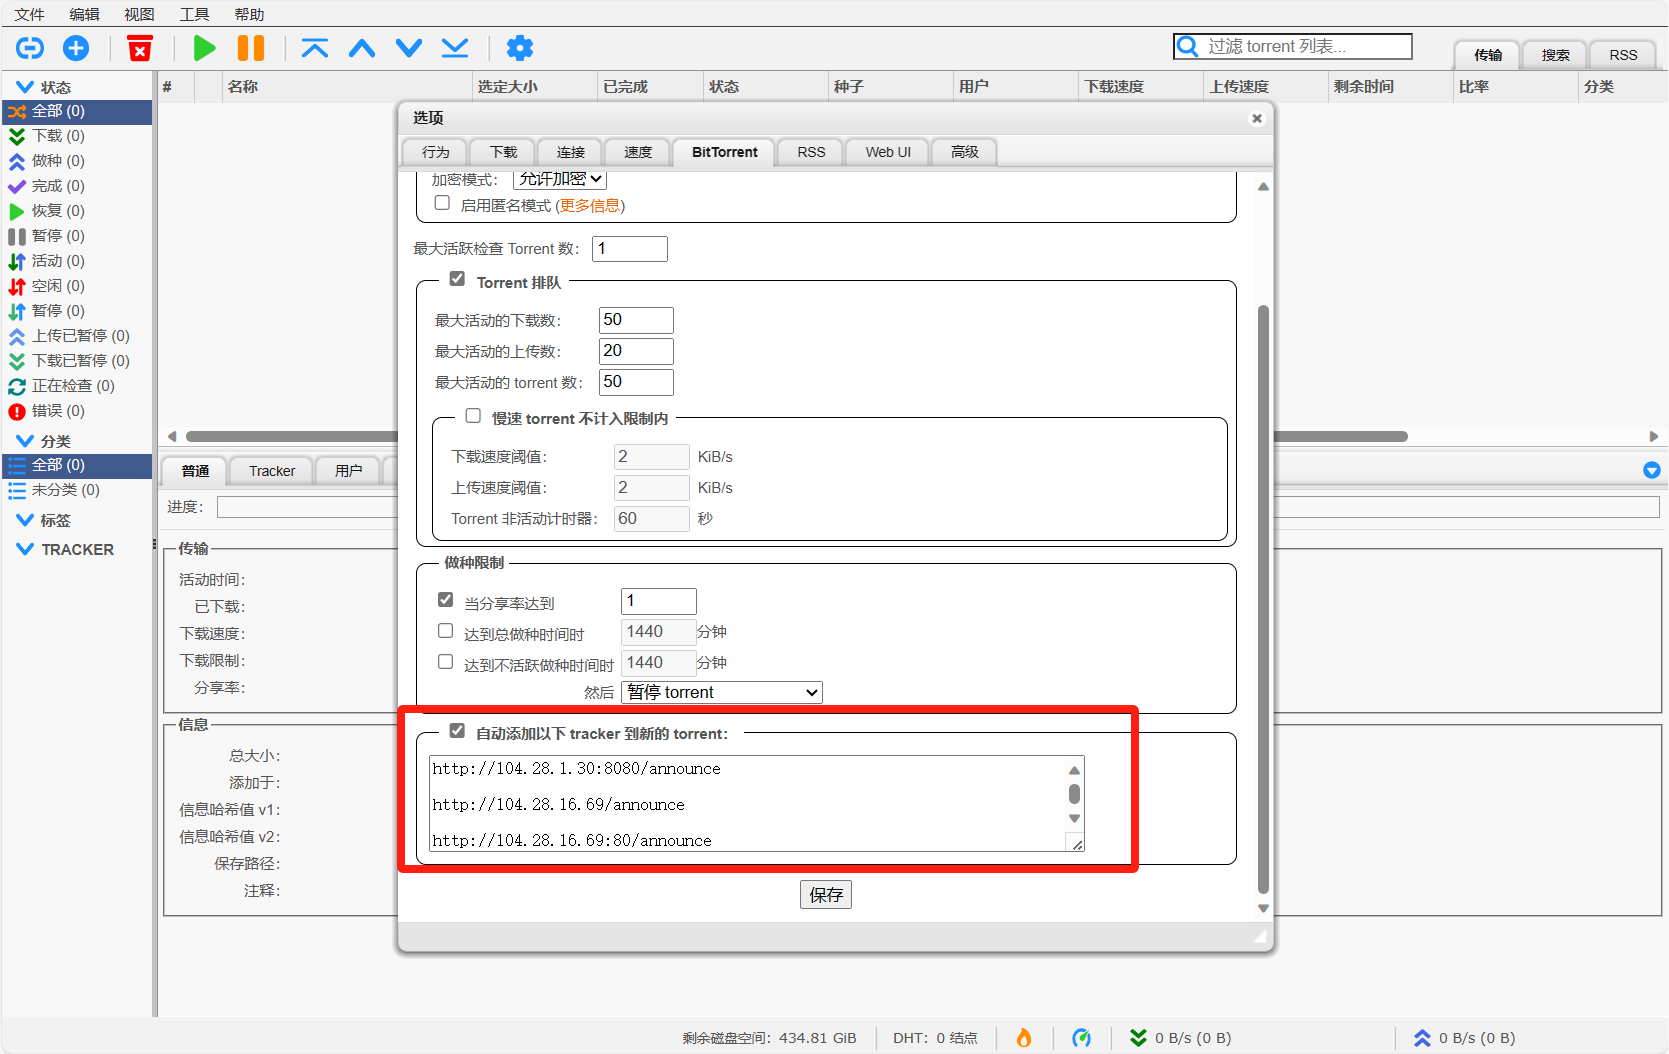This screenshot has height=1054, width=1669.
Task: Open options via blue gear icon
Action: (x=520, y=48)
